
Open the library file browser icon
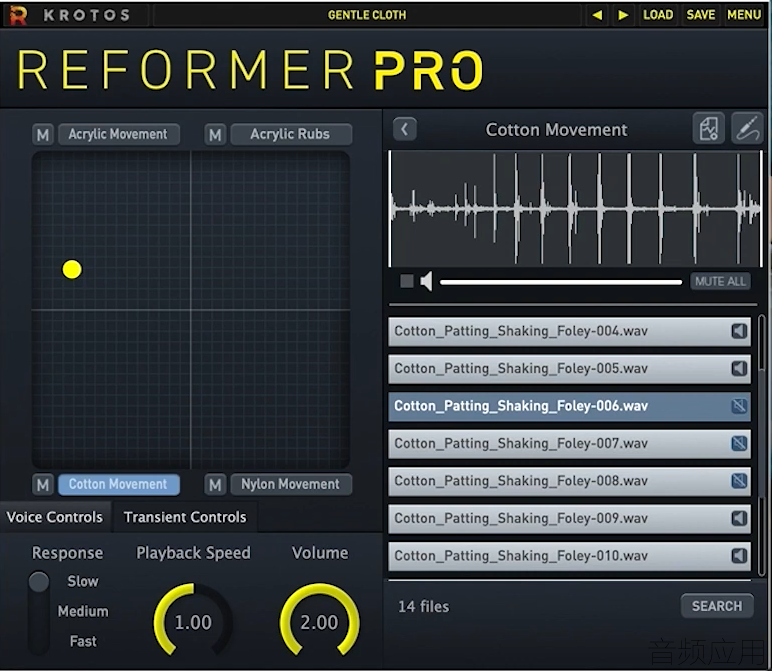[708, 129]
